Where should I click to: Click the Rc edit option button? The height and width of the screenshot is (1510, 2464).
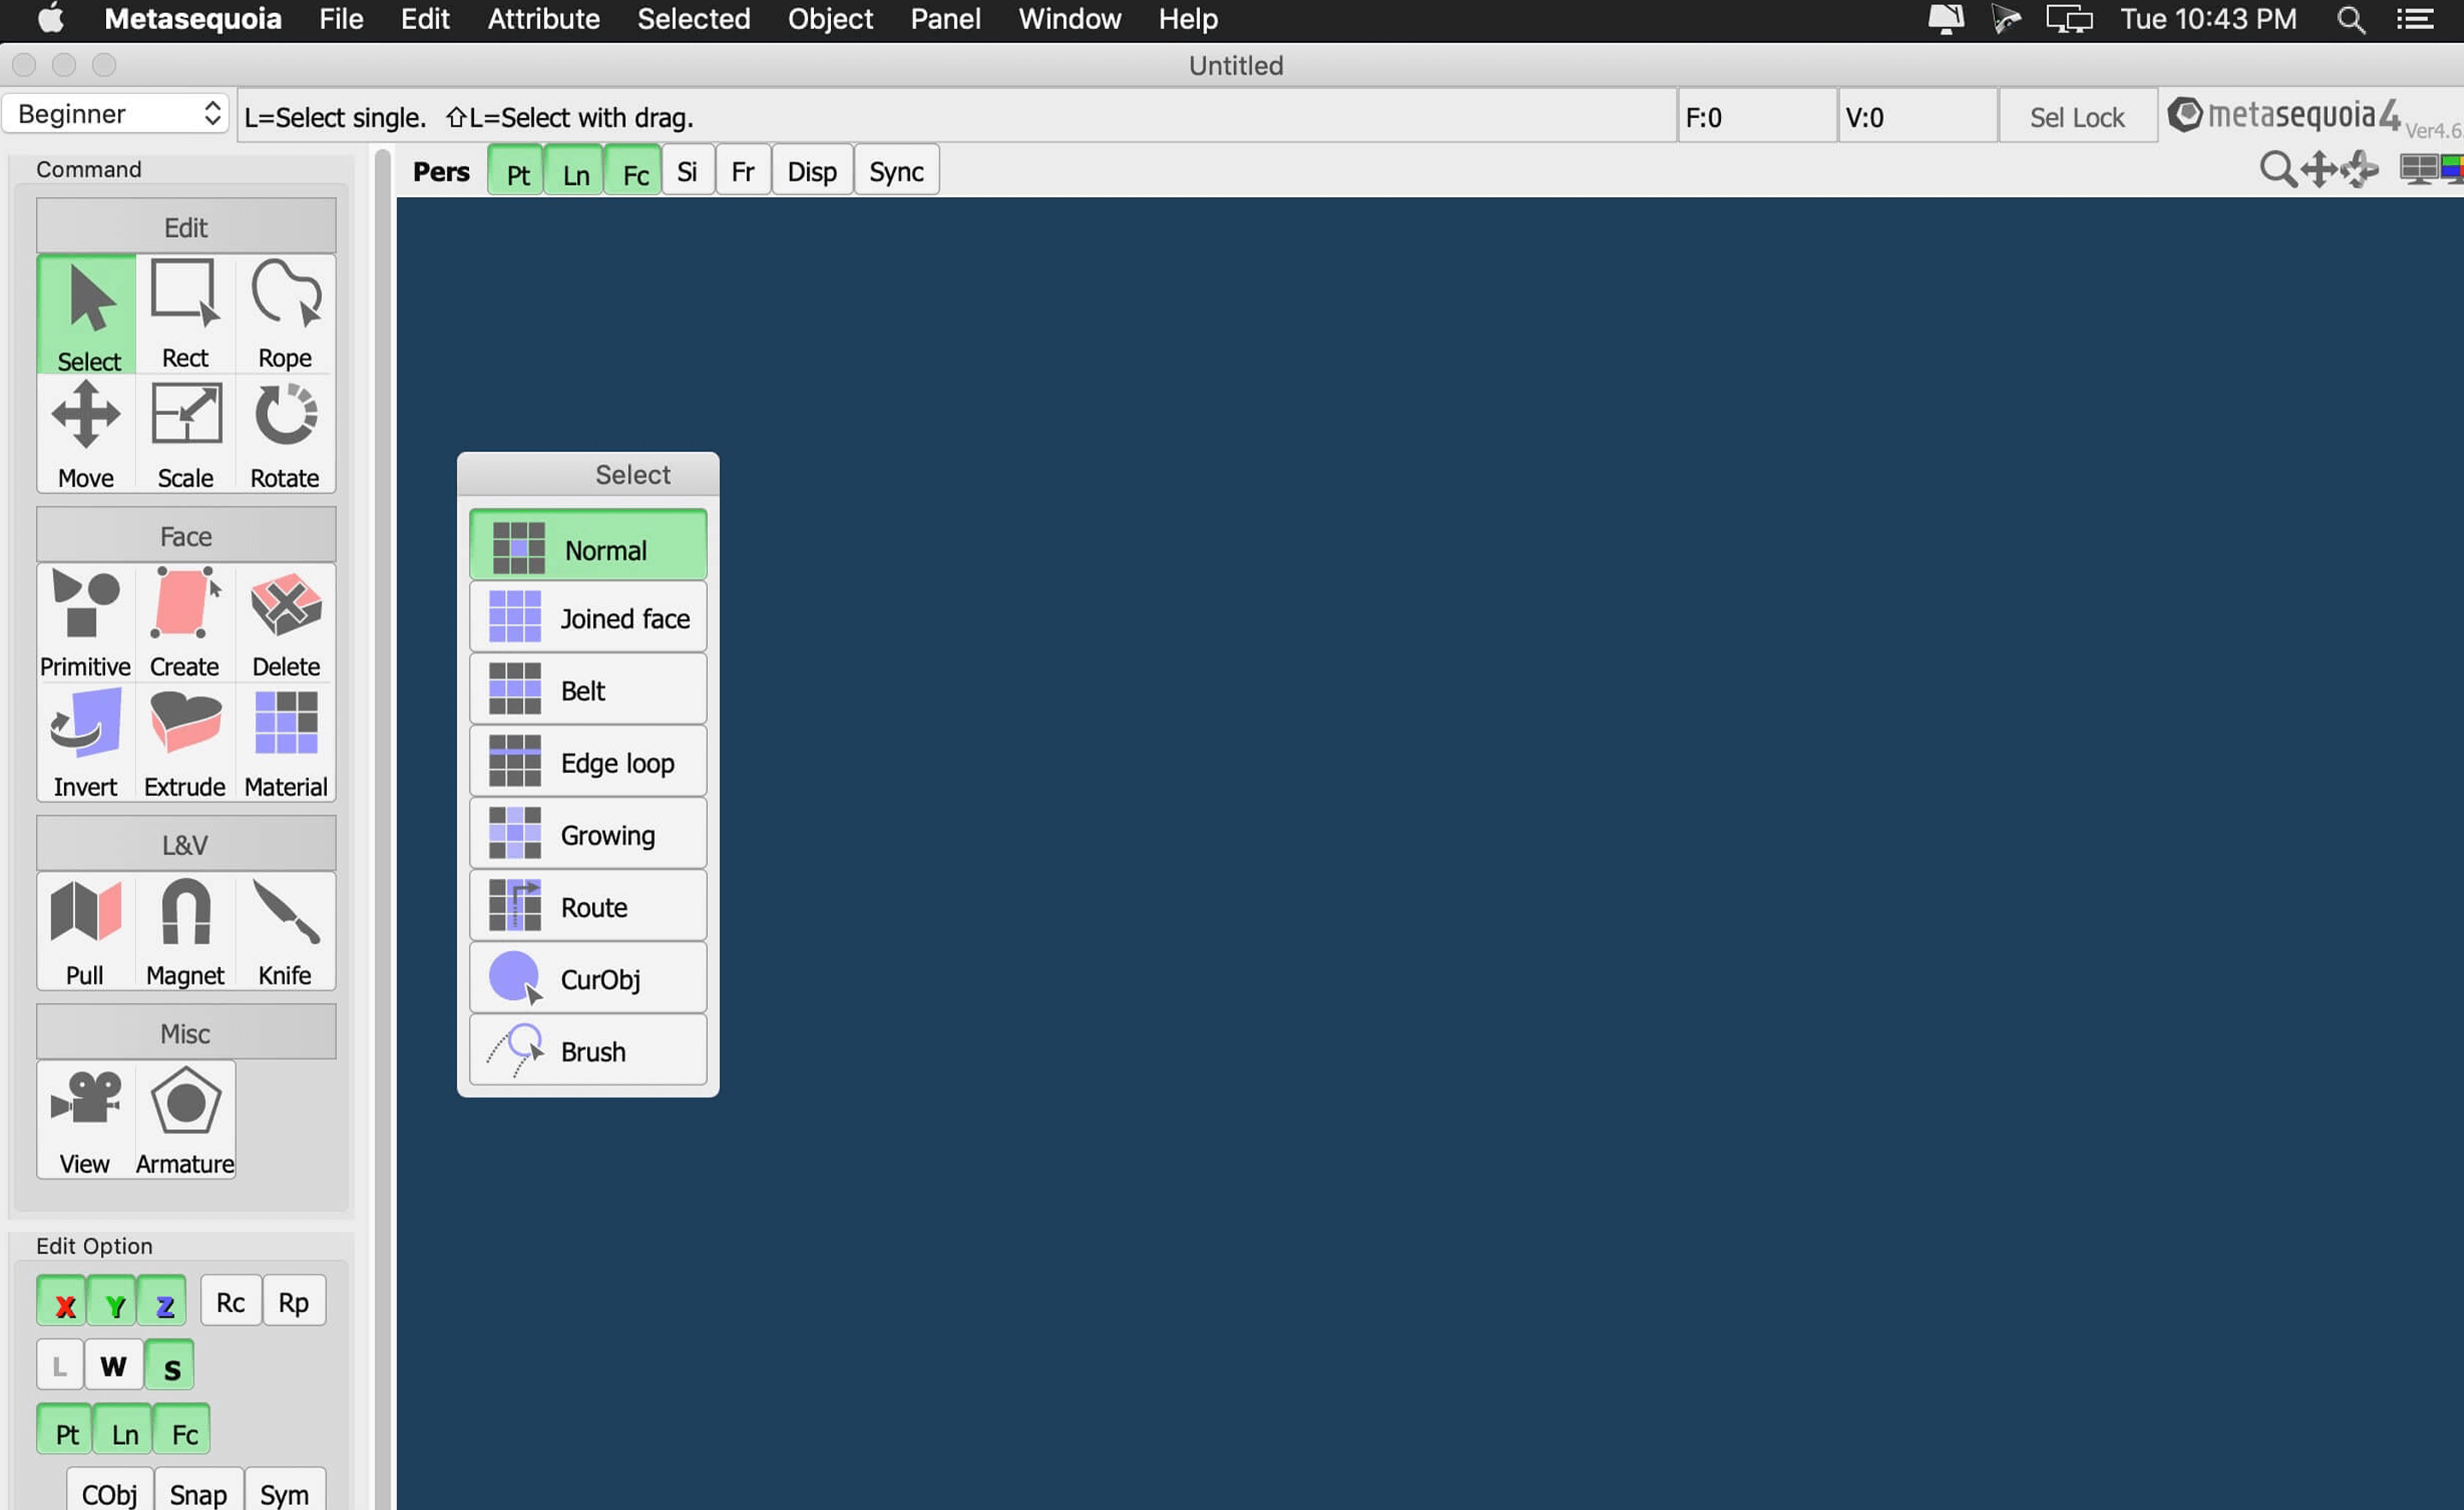pos(230,1302)
